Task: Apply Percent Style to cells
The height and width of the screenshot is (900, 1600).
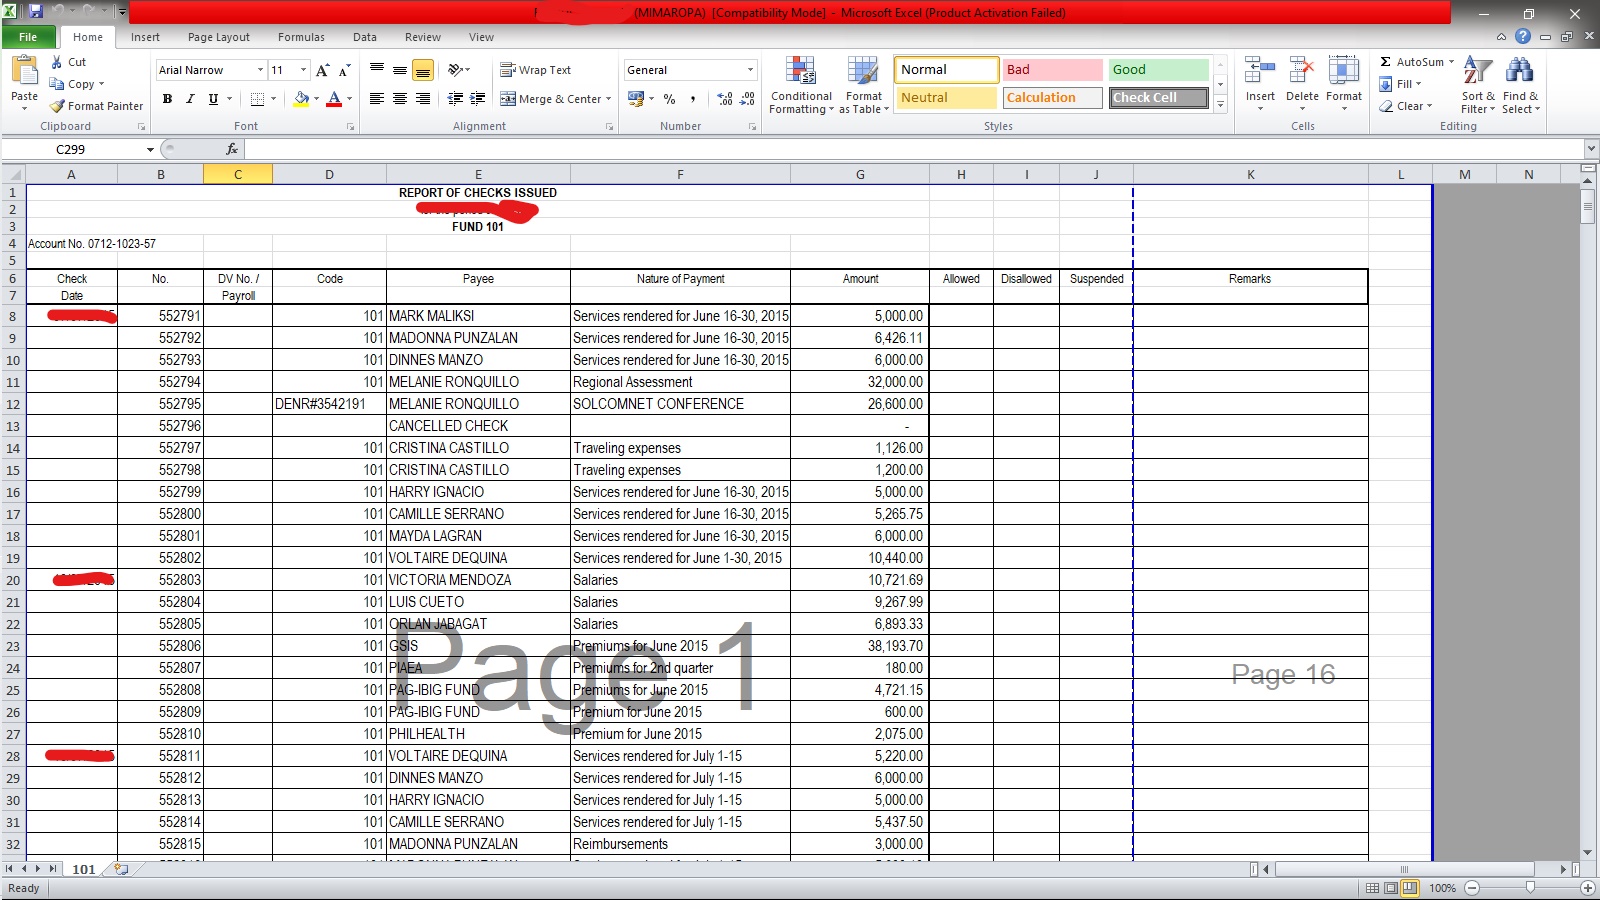Action: (669, 99)
